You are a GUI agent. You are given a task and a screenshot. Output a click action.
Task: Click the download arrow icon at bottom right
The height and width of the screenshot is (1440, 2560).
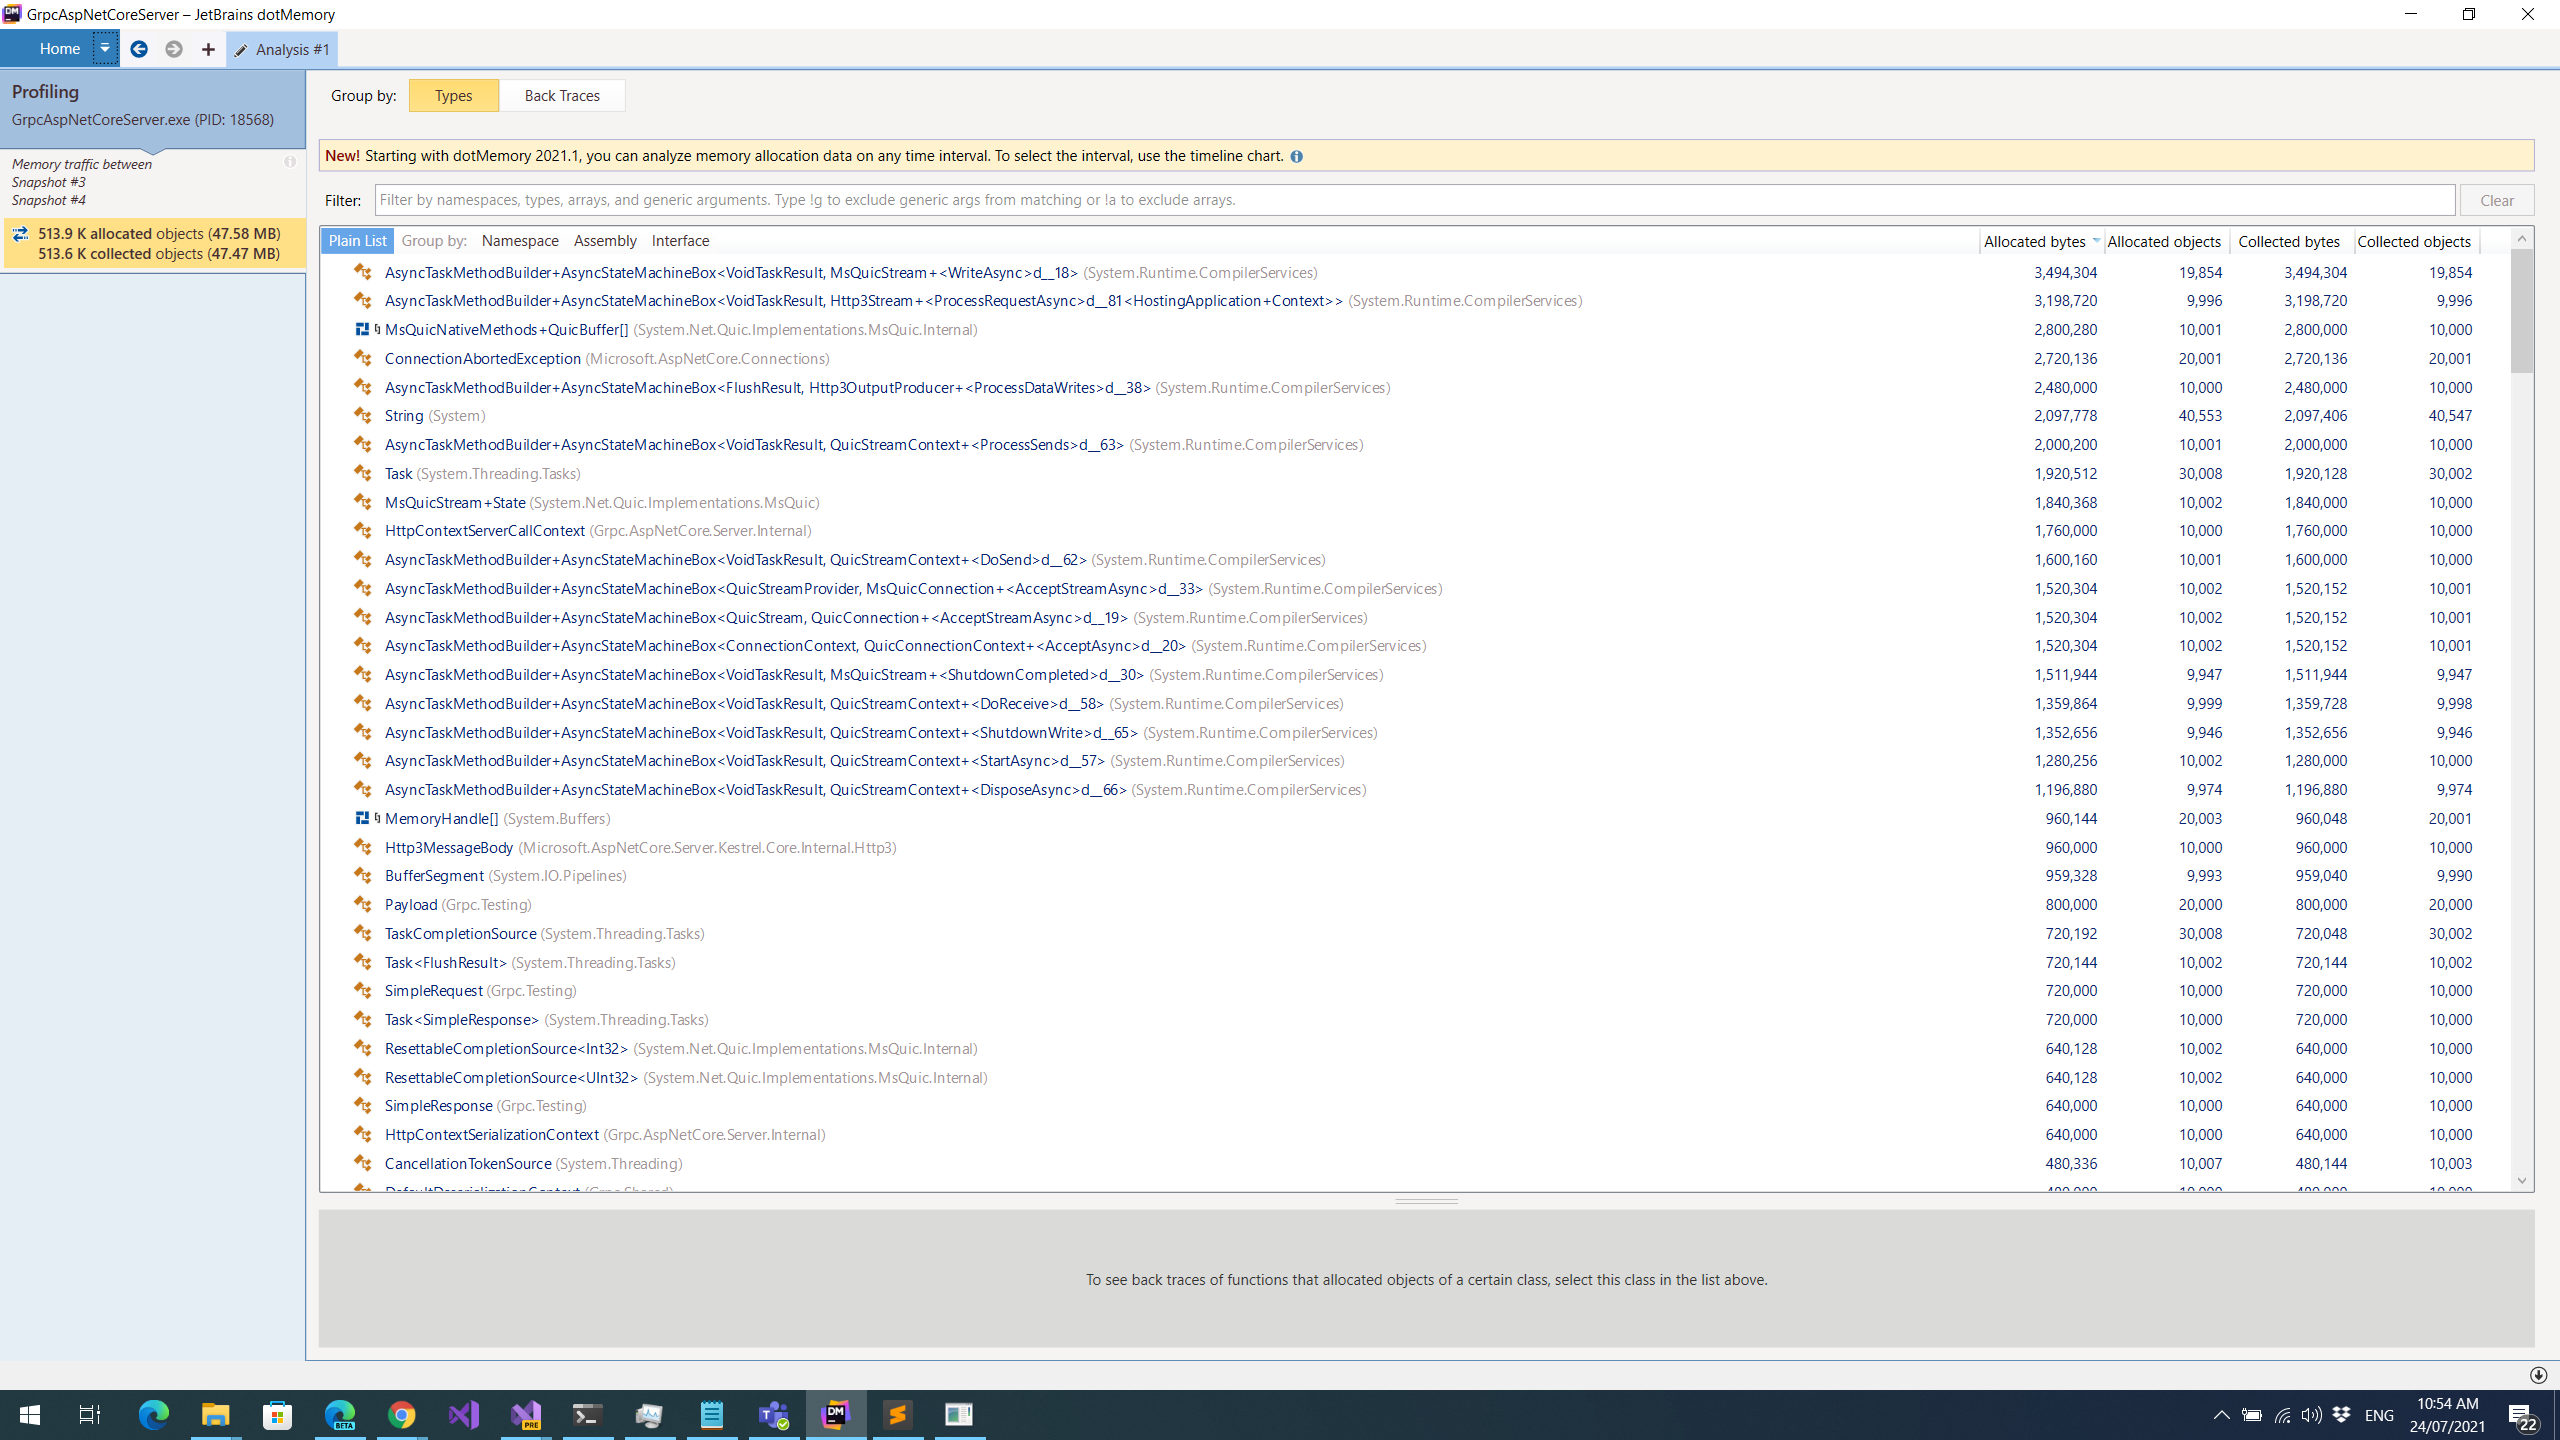coord(2538,1375)
